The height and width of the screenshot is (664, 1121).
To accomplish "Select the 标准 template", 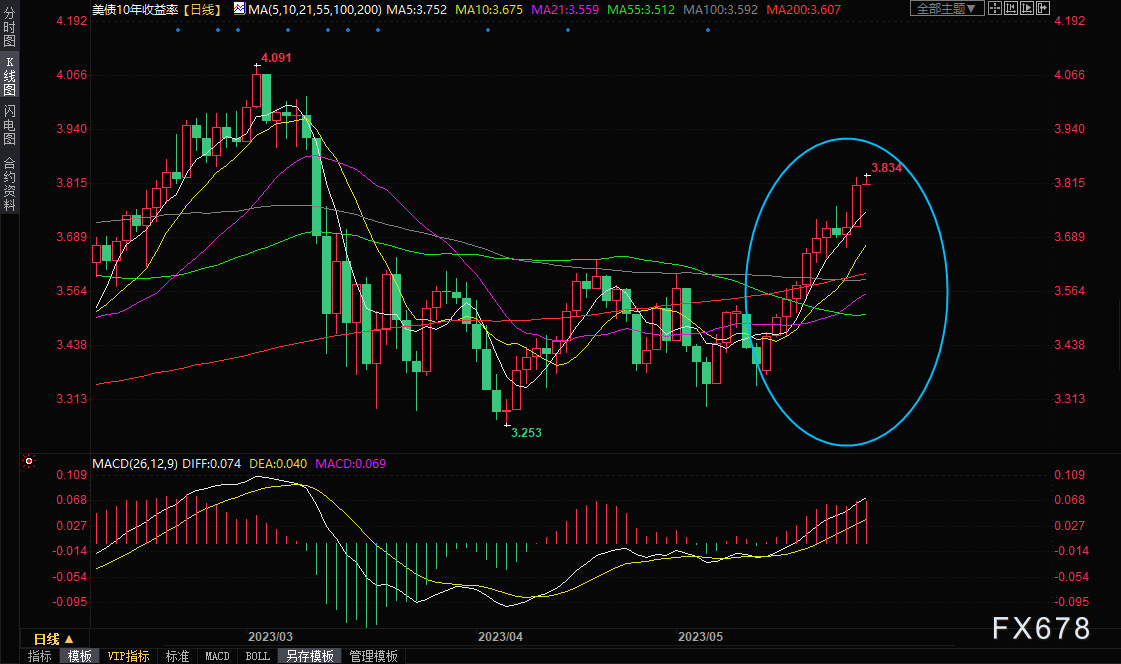I will pos(177,656).
